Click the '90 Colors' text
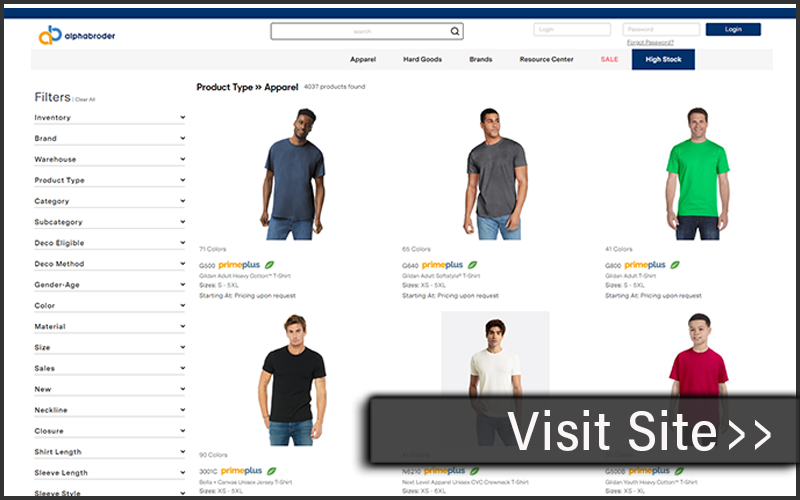Viewport: 800px width, 500px height. (x=213, y=455)
